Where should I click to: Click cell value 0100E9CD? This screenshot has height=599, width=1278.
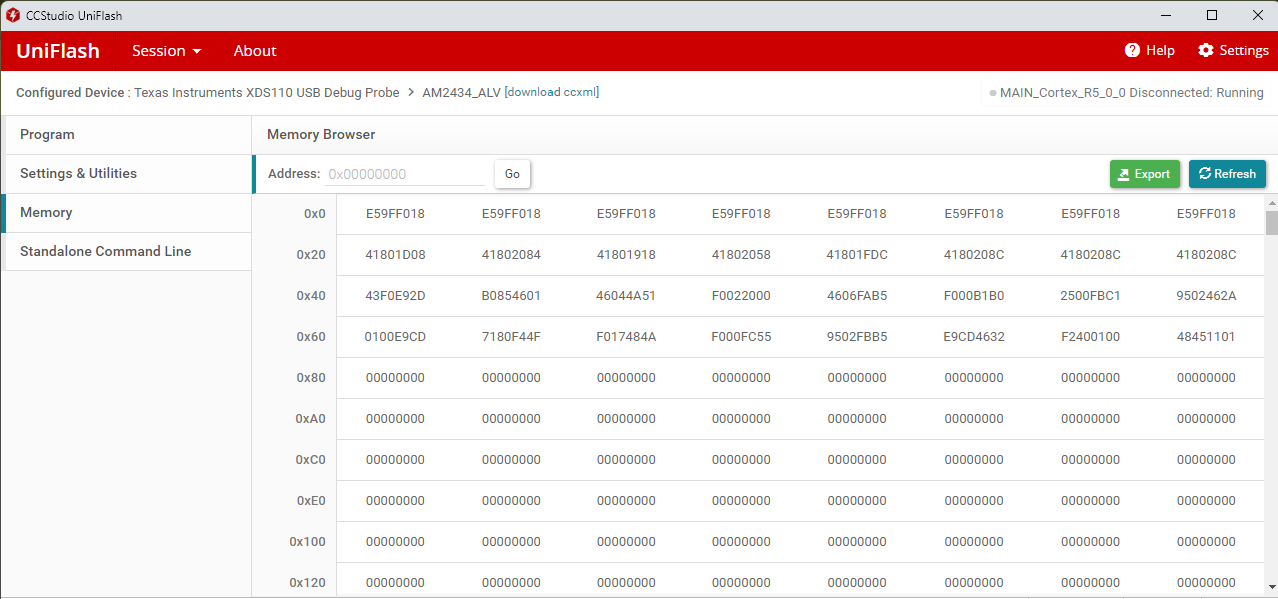coord(395,337)
